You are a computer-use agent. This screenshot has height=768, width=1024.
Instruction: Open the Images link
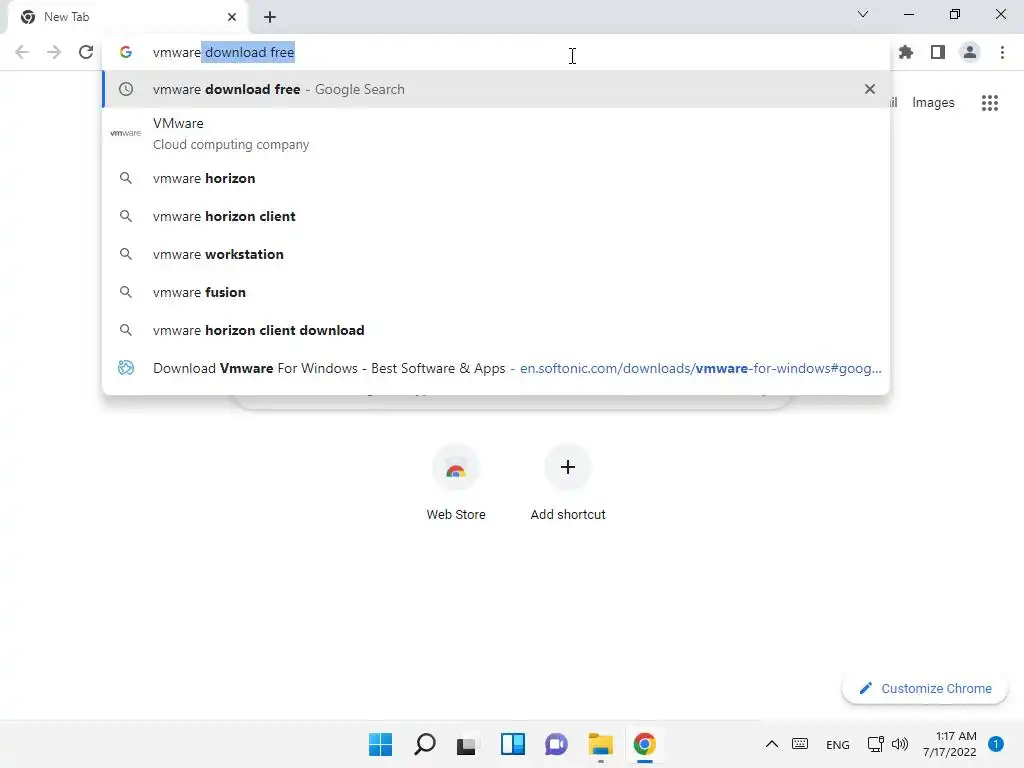(x=933, y=103)
